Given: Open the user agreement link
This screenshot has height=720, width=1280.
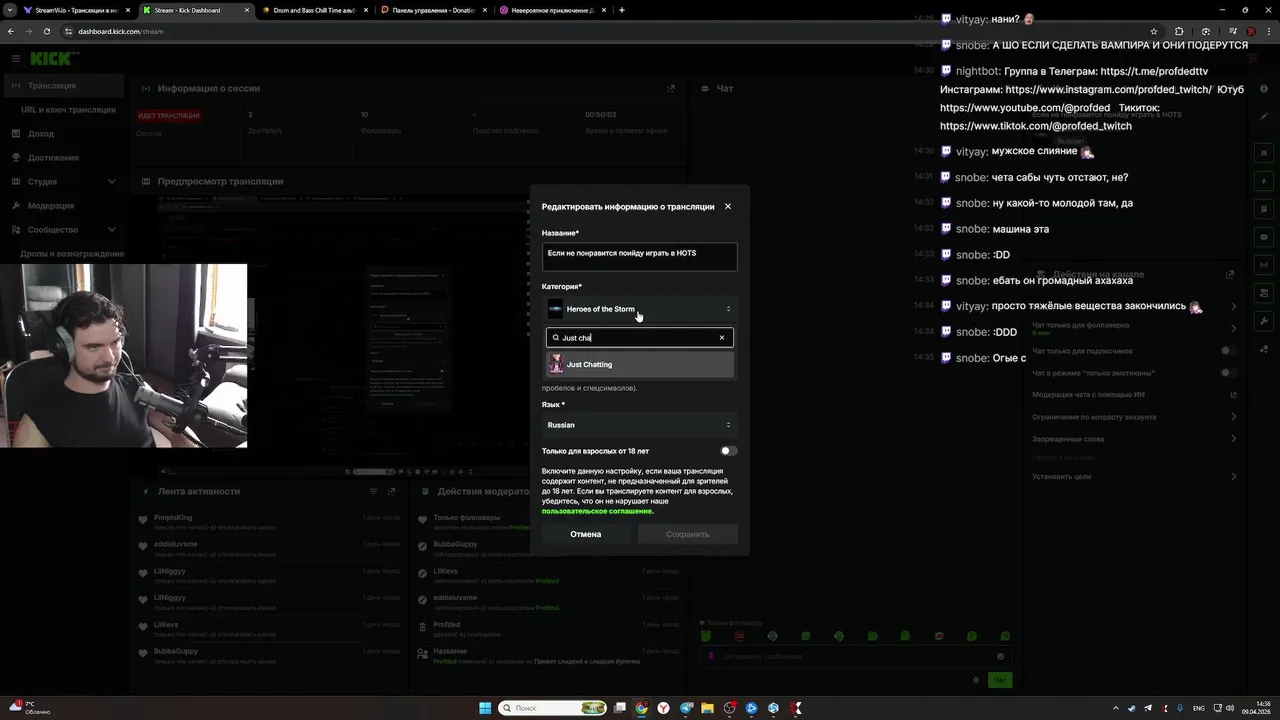Looking at the screenshot, I should coord(597,511).
